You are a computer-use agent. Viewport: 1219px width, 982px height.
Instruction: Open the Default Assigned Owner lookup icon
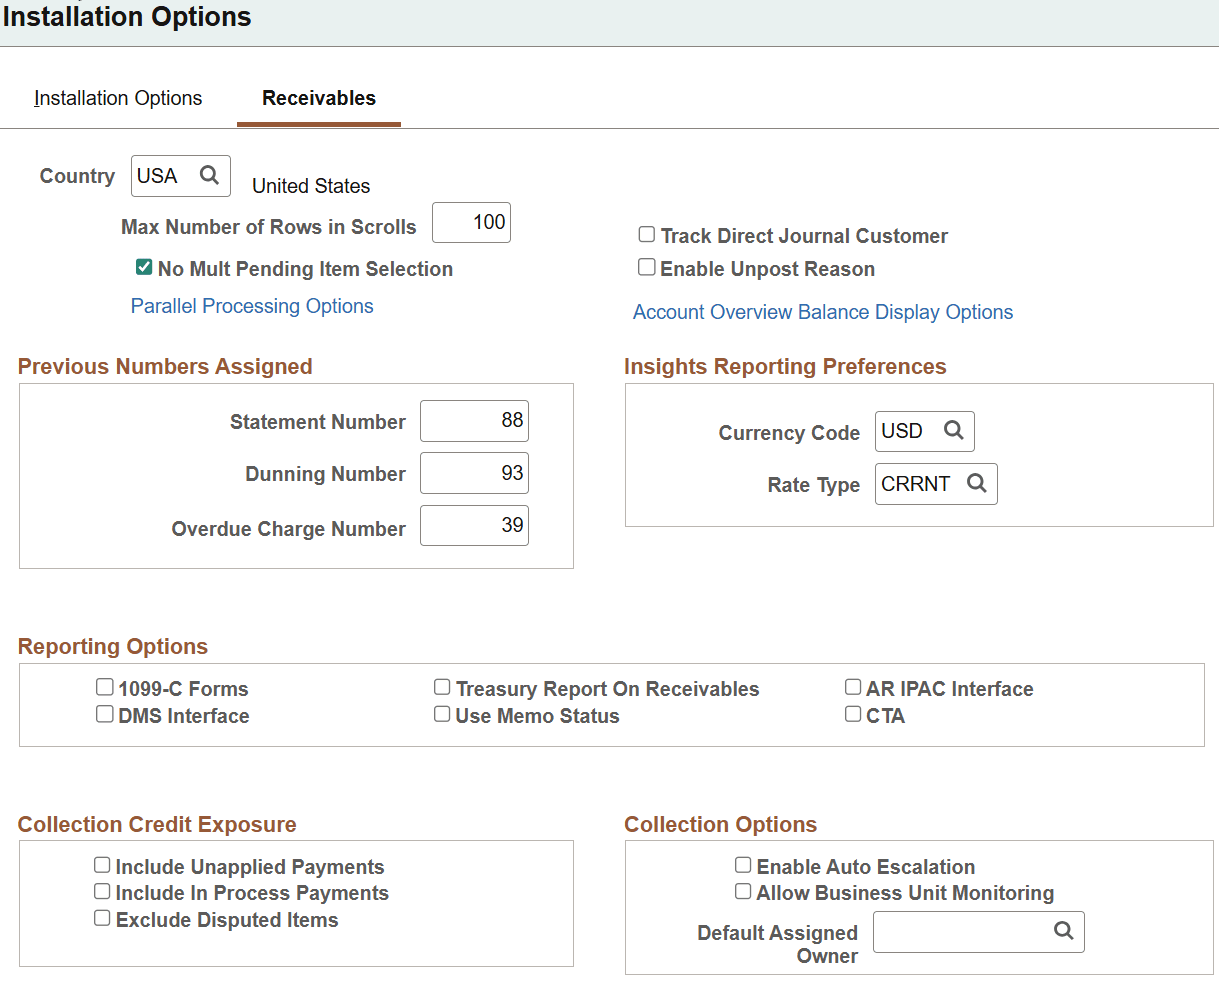[x=1063, y=931]
